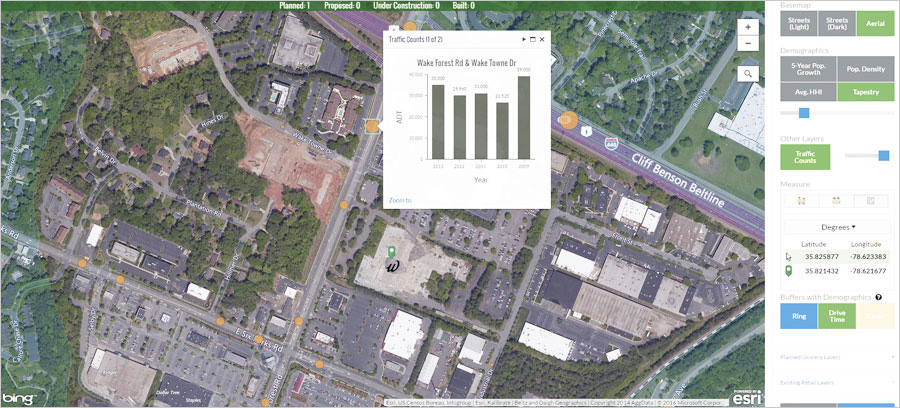Click longitude value -78.623383
Viewport: 900px width, 408px height.
869,257
